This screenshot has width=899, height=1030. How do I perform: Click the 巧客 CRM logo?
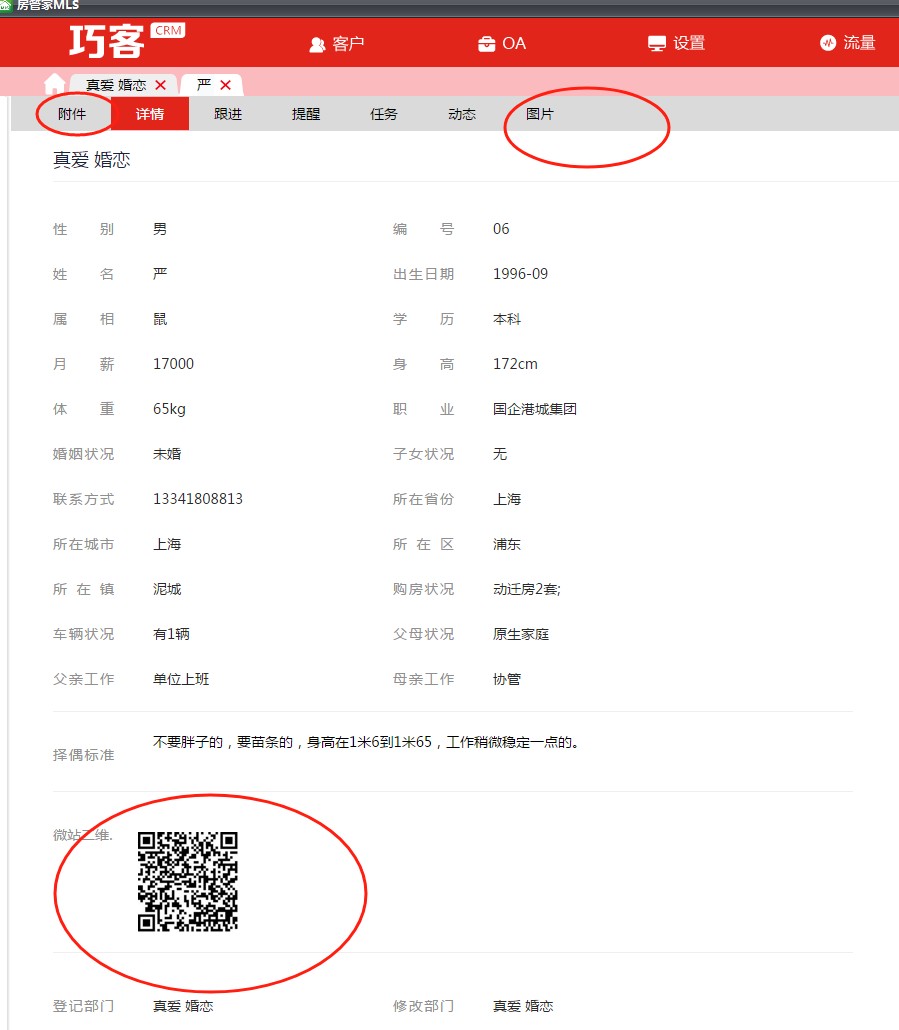pyautogui.click(x=126, y=41)
